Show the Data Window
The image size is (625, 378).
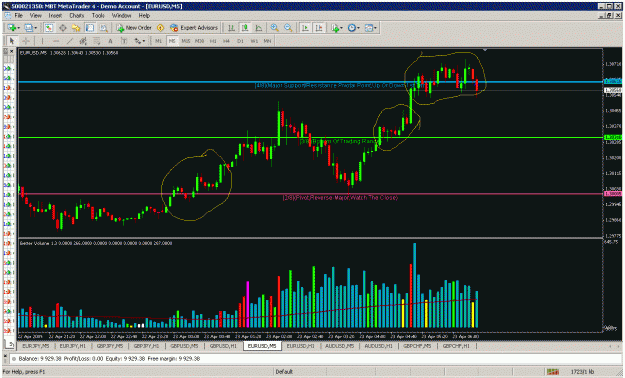click(x=63, y=28)
